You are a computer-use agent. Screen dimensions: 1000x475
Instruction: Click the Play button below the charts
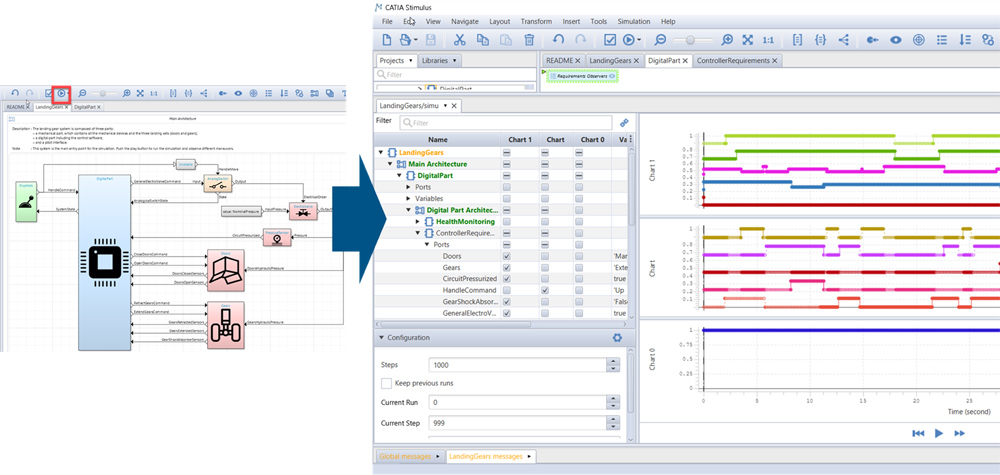(939, 433)
